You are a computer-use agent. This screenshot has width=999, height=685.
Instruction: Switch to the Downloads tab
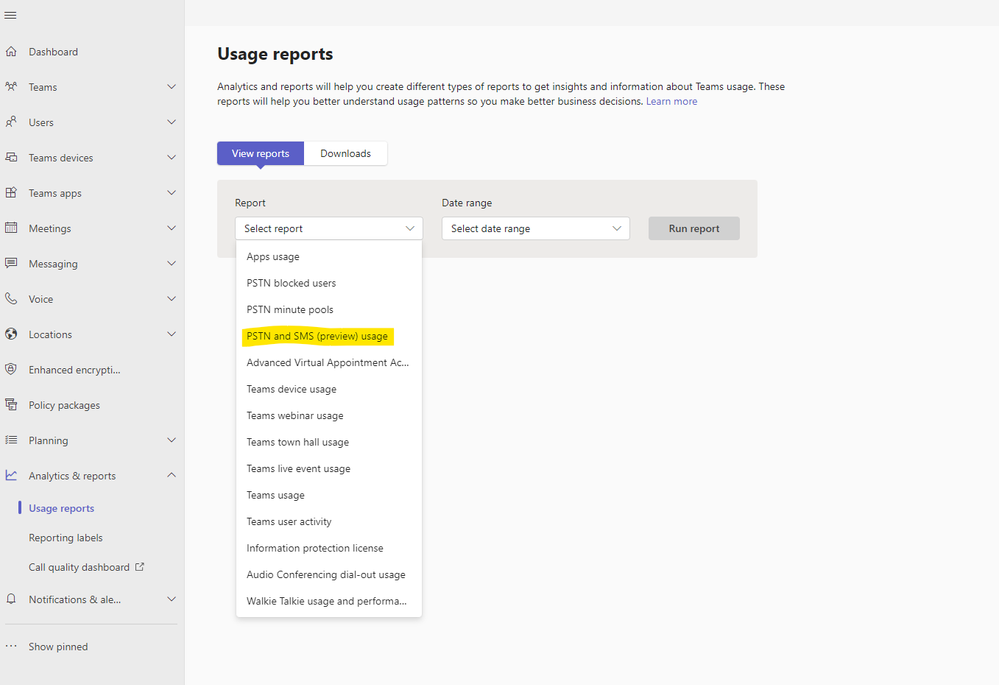pyautogui.click(x=345, y=154)
